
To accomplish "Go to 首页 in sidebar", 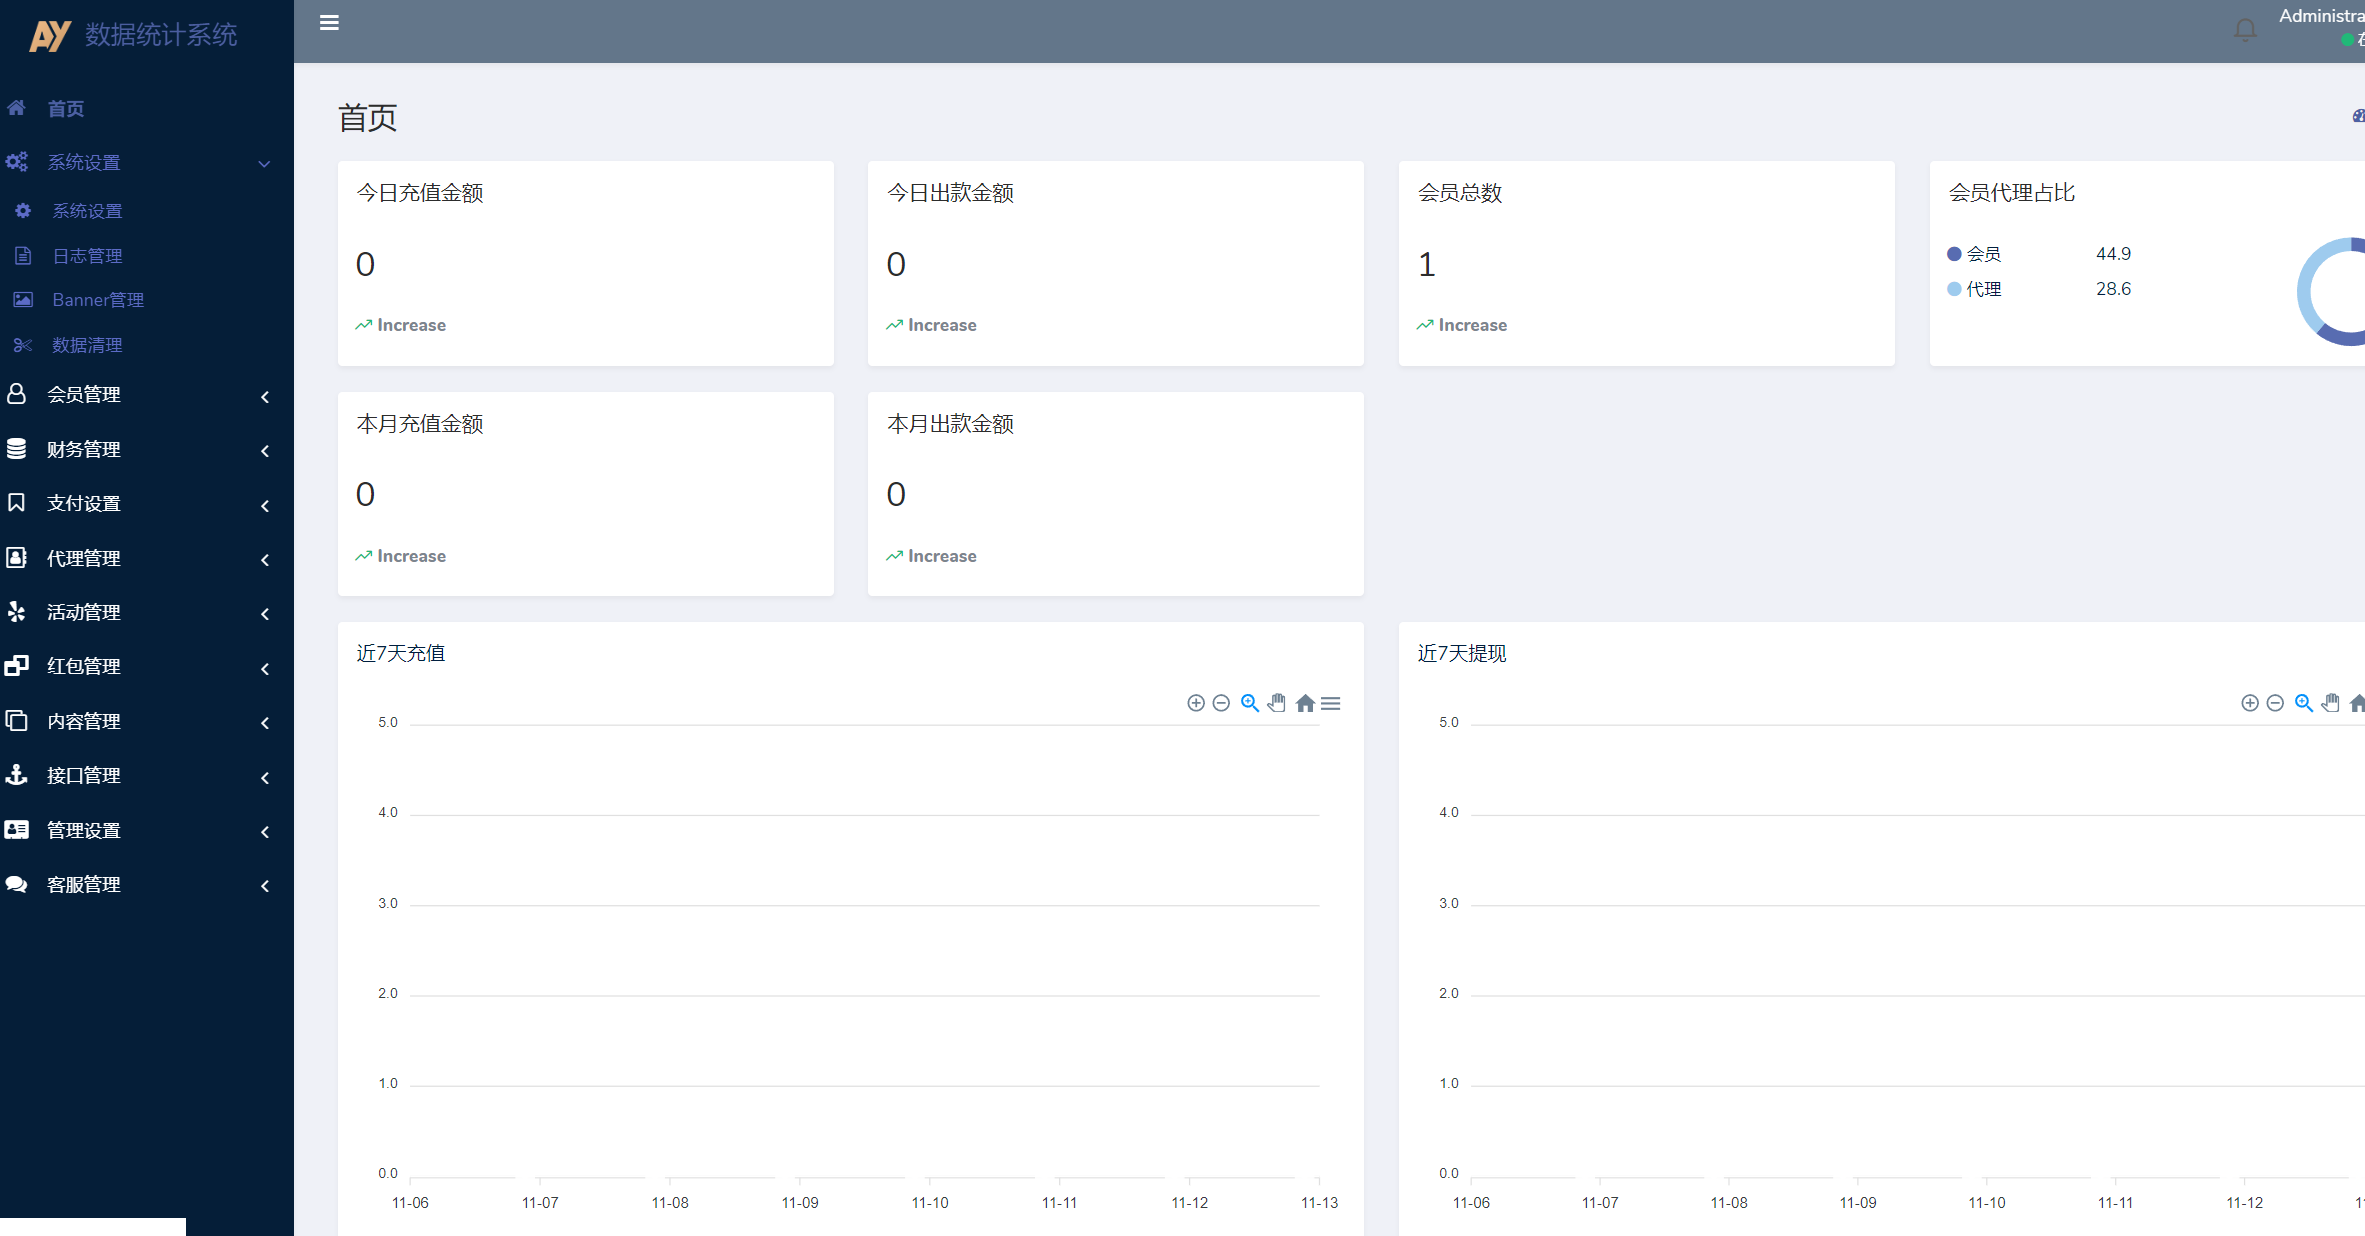I will pos(66,109).
